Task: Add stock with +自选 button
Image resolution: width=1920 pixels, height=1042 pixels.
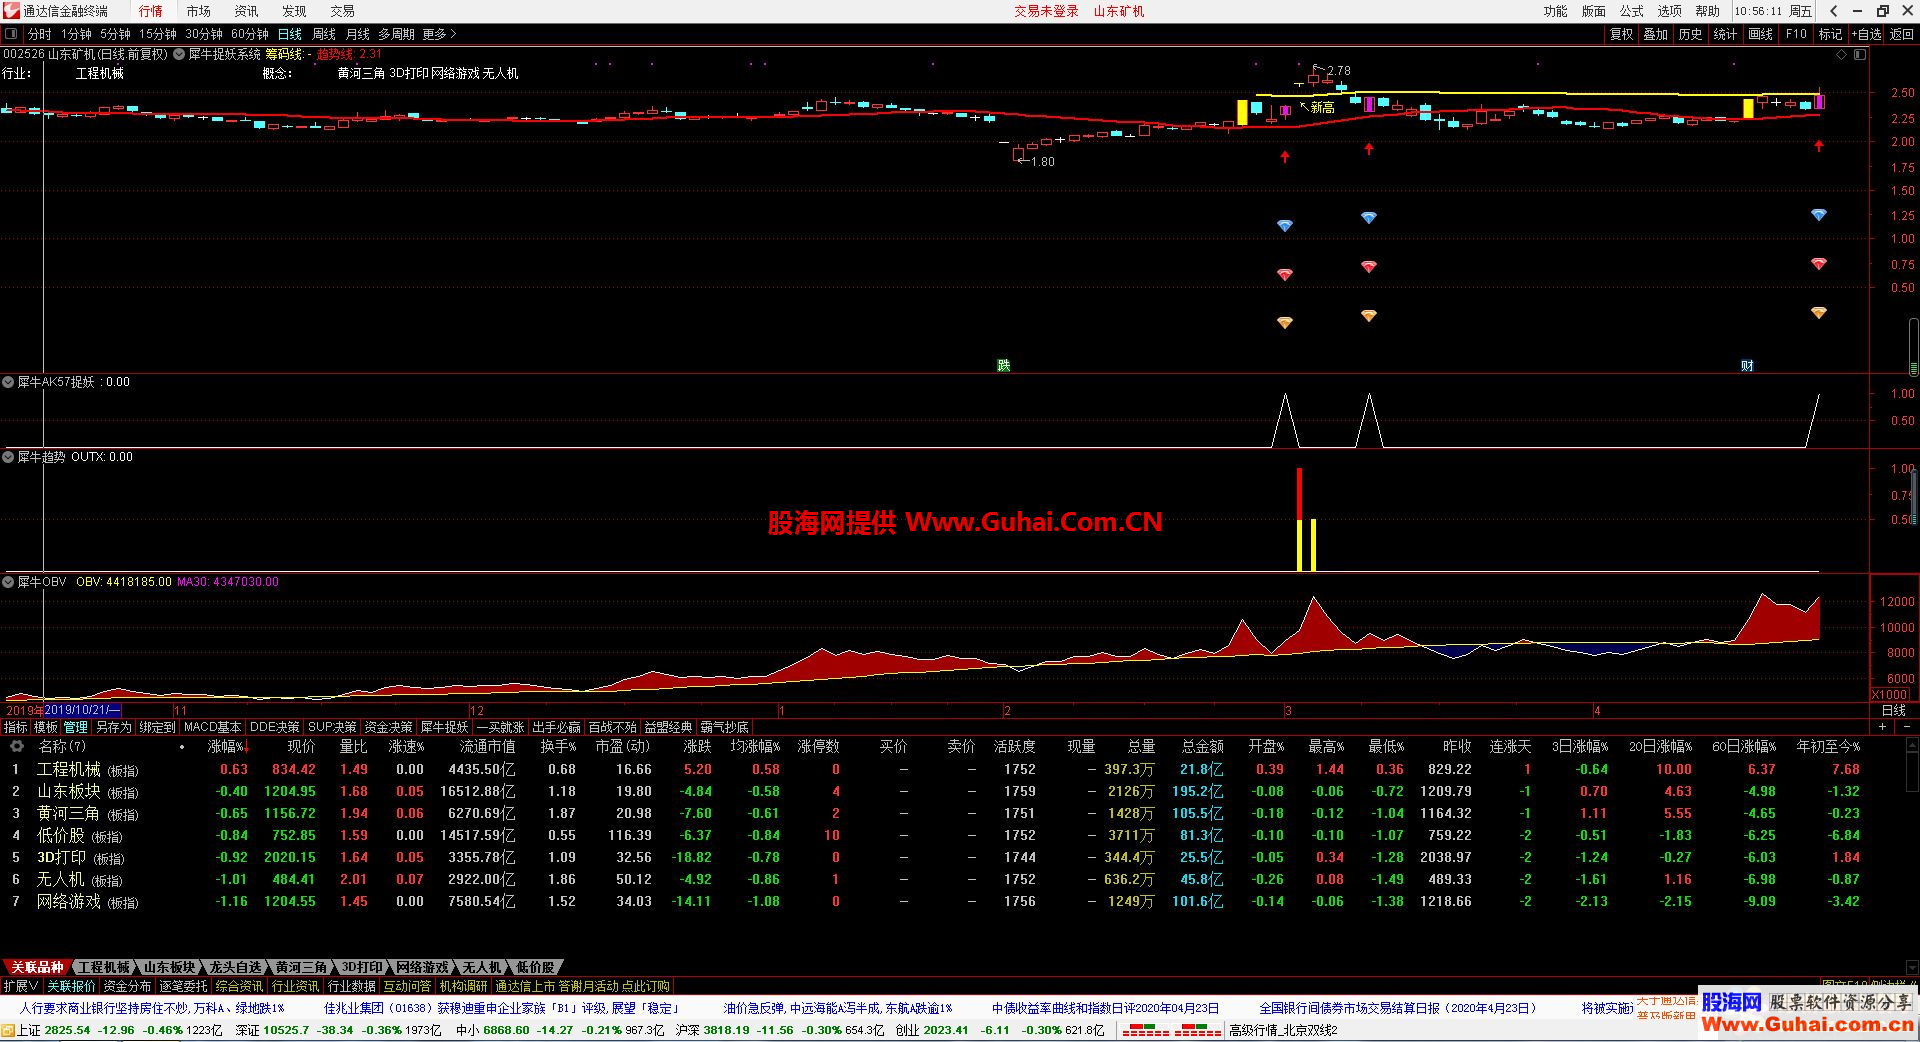Action: pos(1867,34)
